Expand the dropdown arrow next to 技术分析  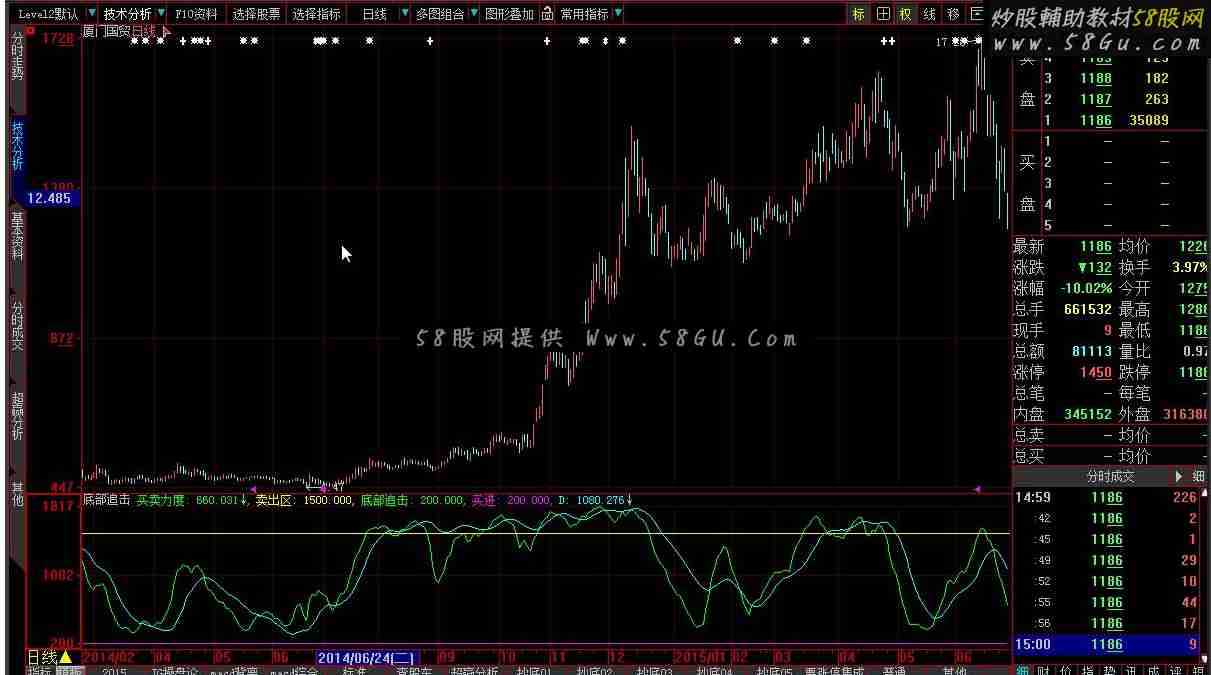tap(163, 14)
